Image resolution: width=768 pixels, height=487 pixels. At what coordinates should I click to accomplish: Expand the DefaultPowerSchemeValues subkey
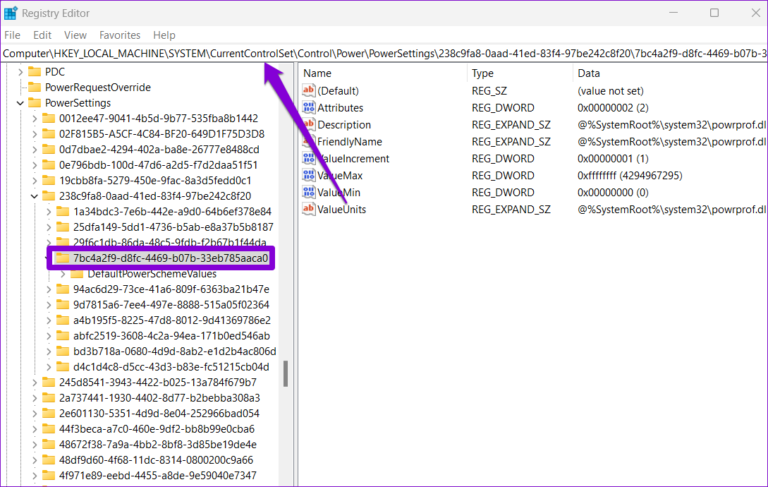[x=62, y=273]
